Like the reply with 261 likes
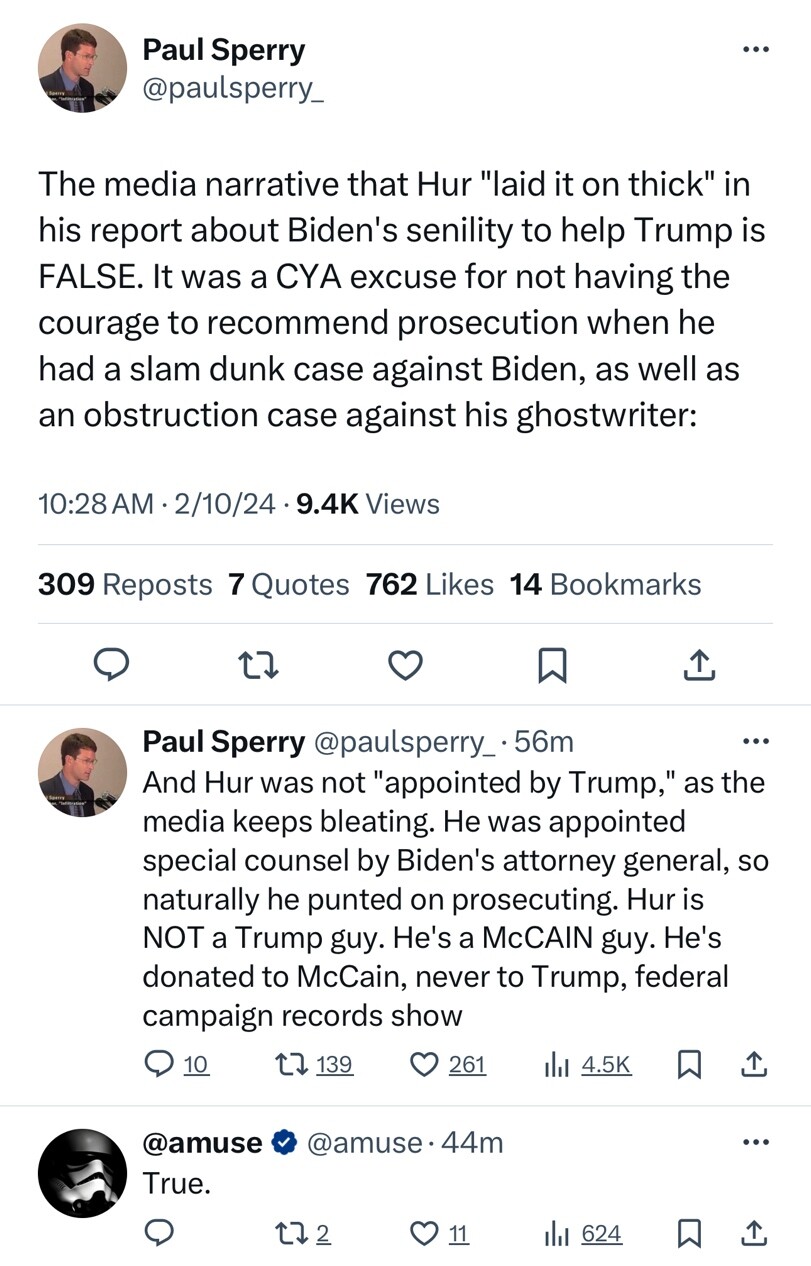 [427, 1066]
